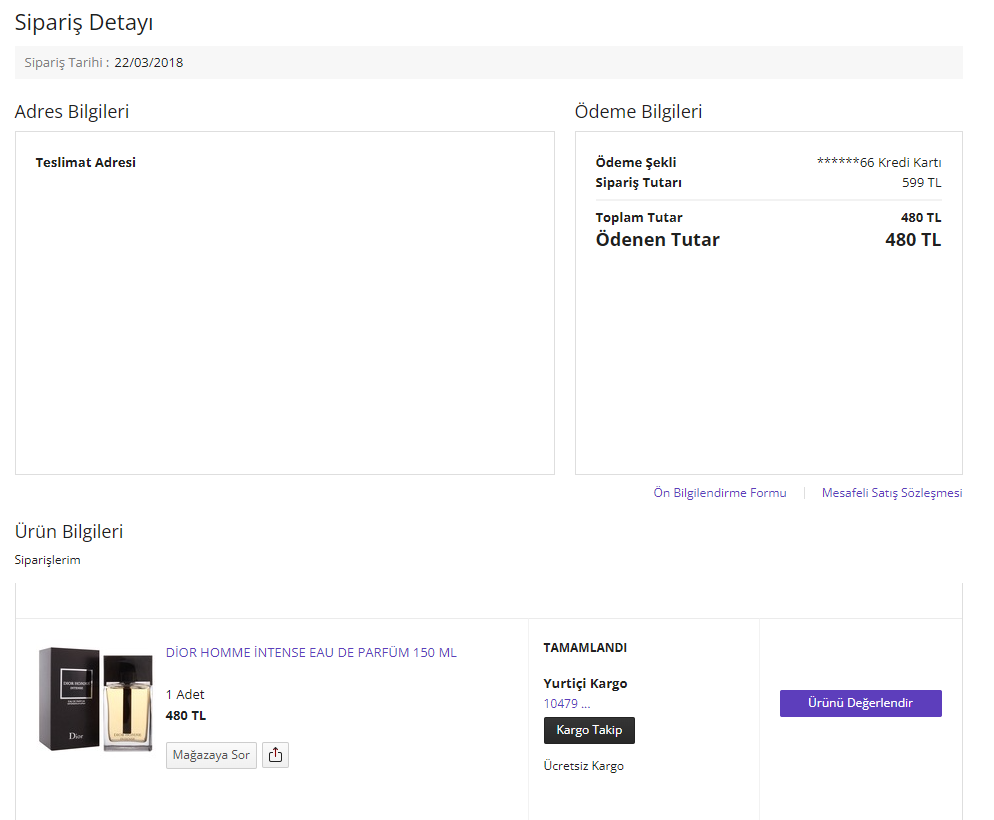Click the 599 TL order amount
This screenshot has width=994, height=820.
click(x=922, y=183)
